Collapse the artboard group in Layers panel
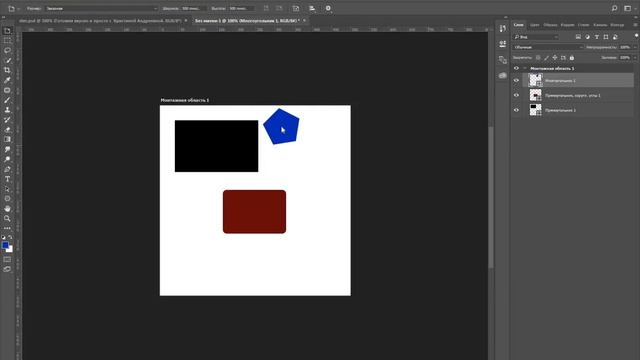The image size is (640, 360). 525,68
